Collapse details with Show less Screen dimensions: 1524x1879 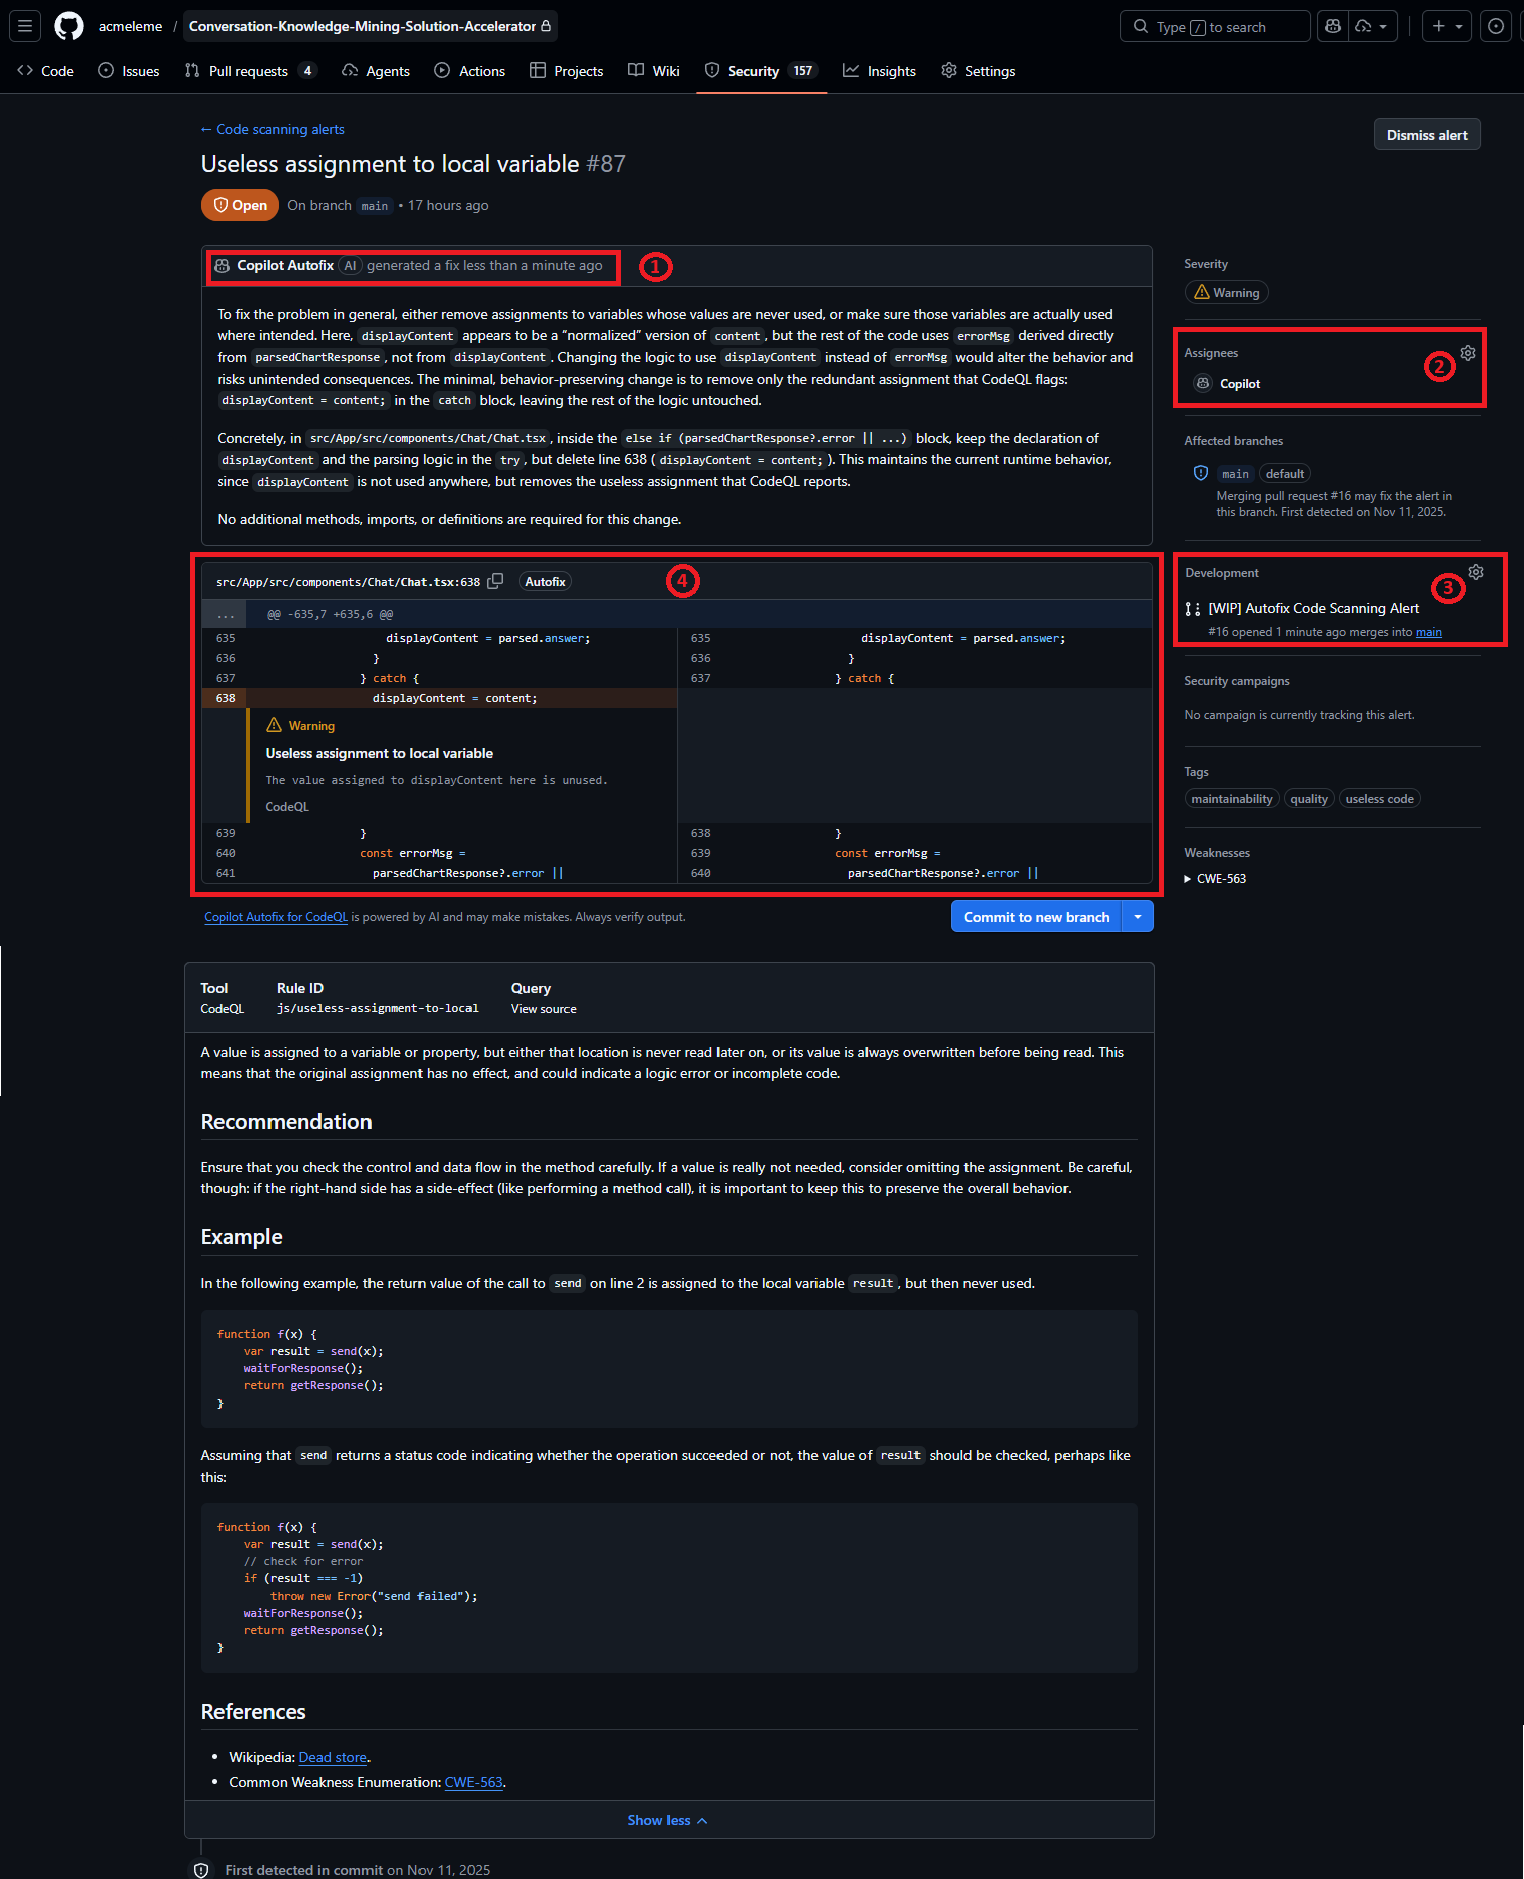(x=668, y=1820)
